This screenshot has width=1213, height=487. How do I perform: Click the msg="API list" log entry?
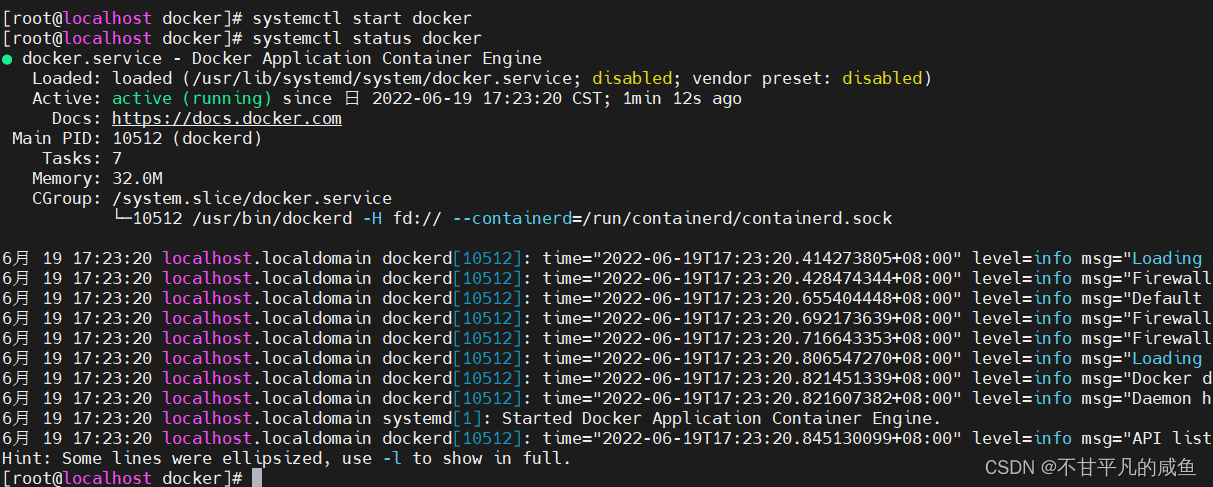(1146, 438)
